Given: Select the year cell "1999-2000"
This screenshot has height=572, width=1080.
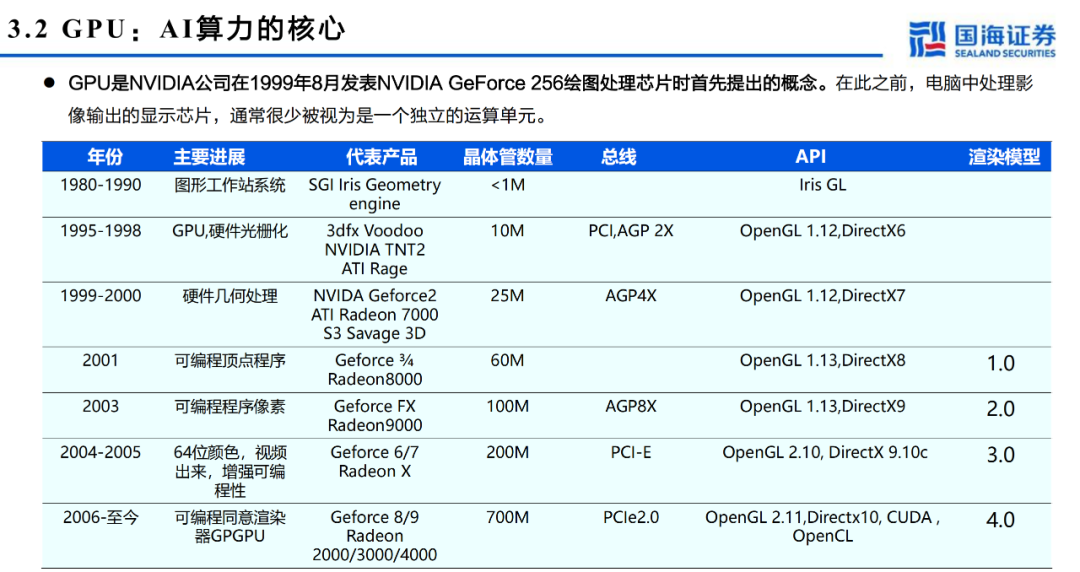Looking at the screenshot, I should tap(101, 296).
